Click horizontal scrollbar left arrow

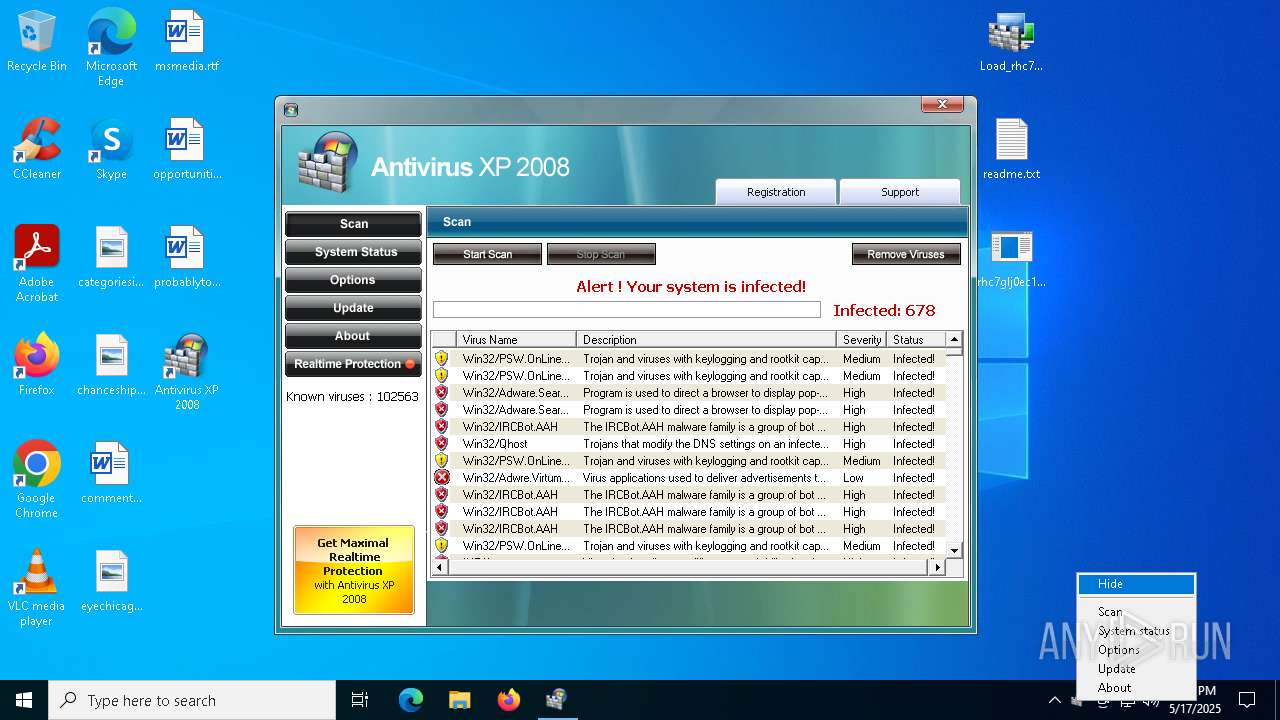coord(439,567)
